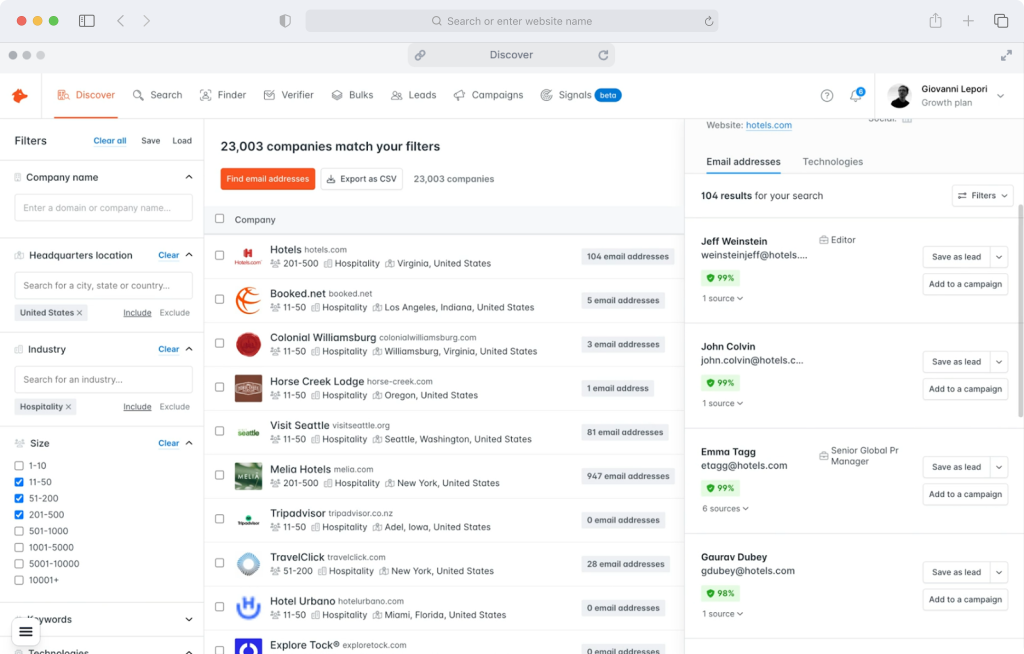Image resolution: width=1024 pixels, height=654 pixels.
Task: Open the Finder tab
Action: point(223,95)
